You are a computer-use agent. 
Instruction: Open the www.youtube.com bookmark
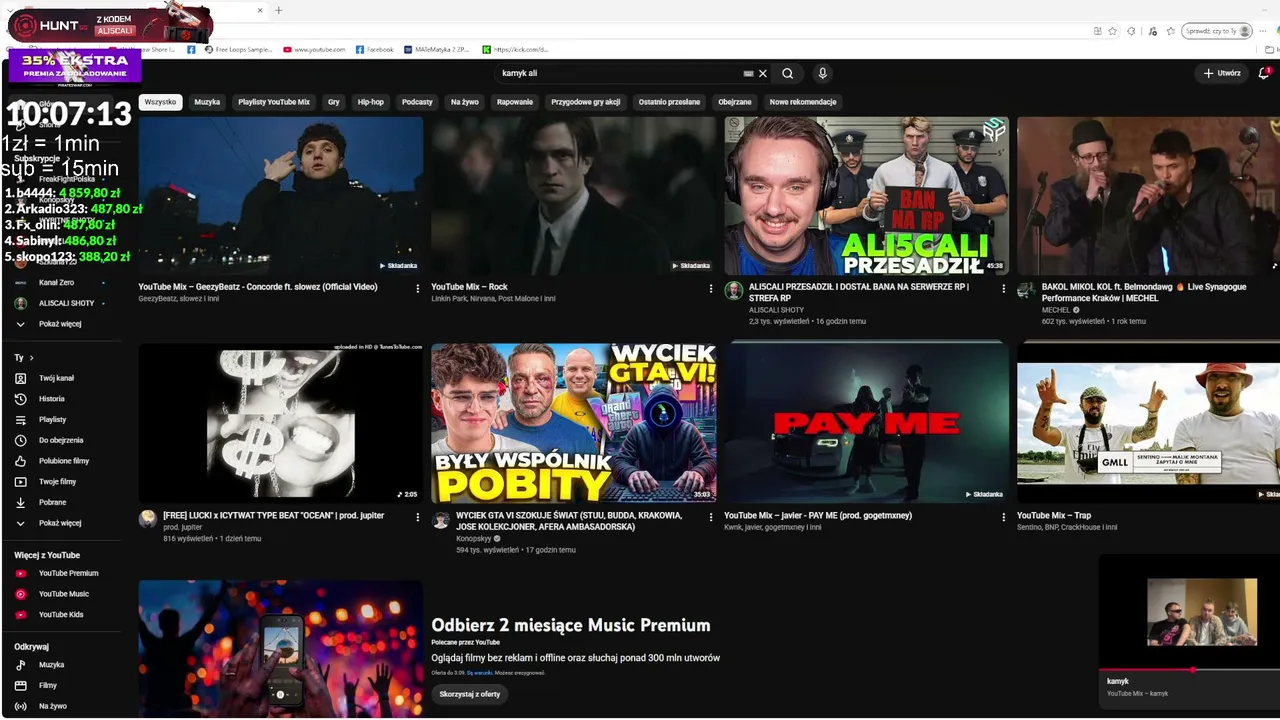tap(314, 49)
